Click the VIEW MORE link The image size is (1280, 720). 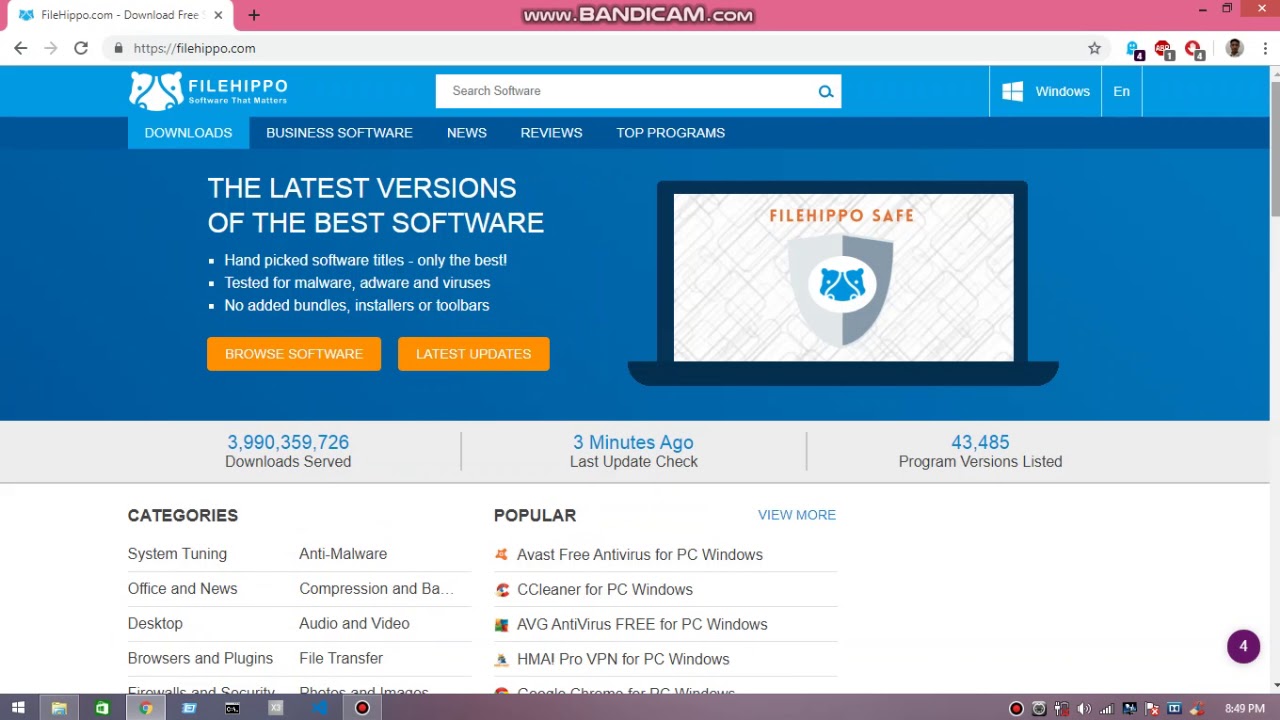[x=797, y=515]
